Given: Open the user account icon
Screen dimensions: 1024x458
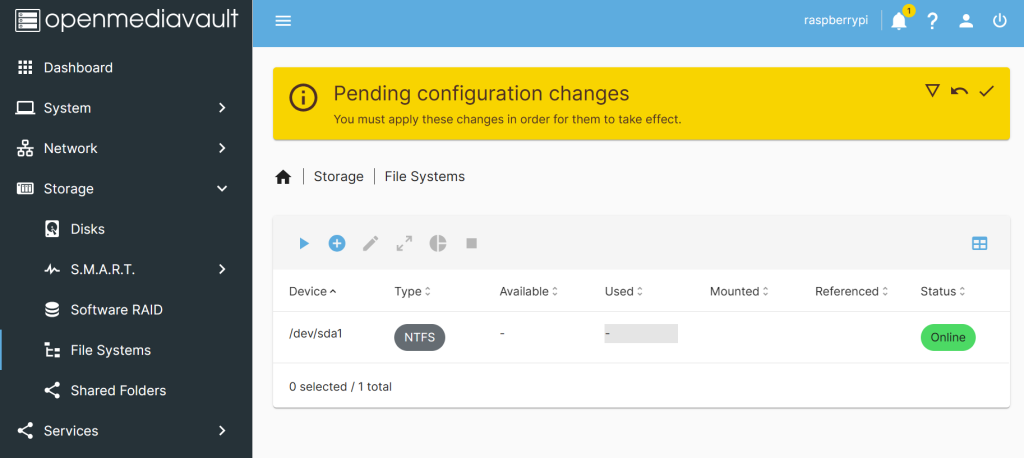Looking at the screenshot, I should click(966, 21).
